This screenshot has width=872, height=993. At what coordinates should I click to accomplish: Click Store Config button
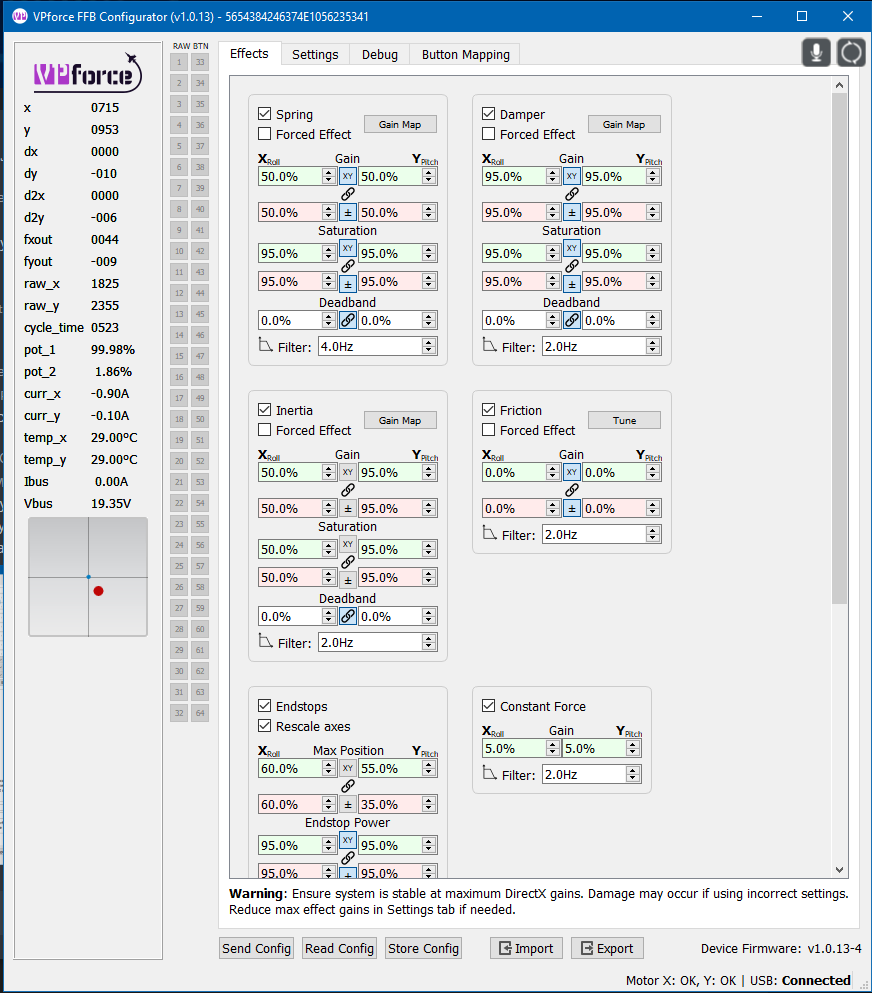(x=423, y=948)
